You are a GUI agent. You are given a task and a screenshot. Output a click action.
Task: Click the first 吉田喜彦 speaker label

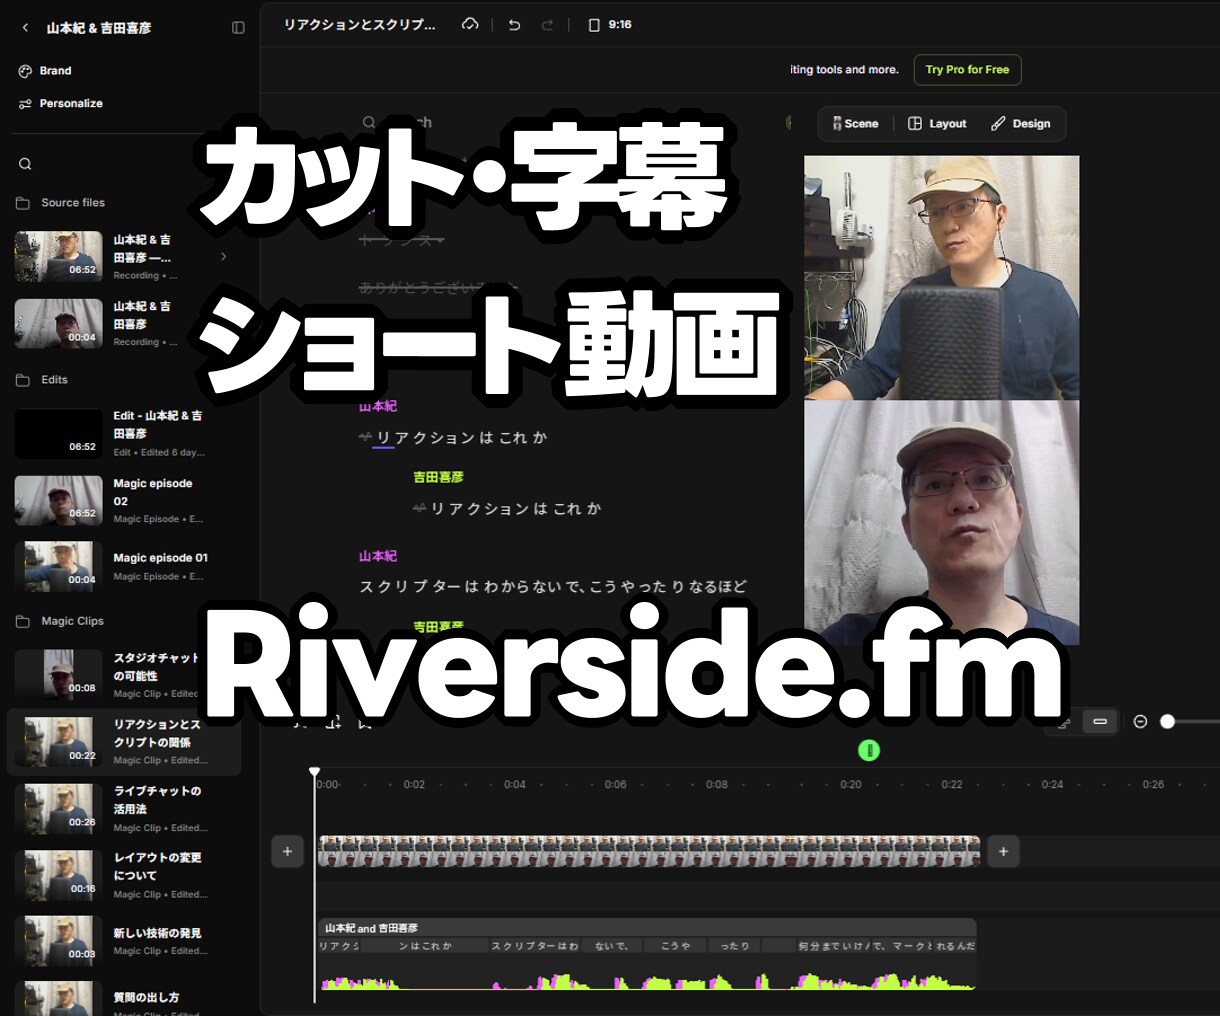(438, 477)
